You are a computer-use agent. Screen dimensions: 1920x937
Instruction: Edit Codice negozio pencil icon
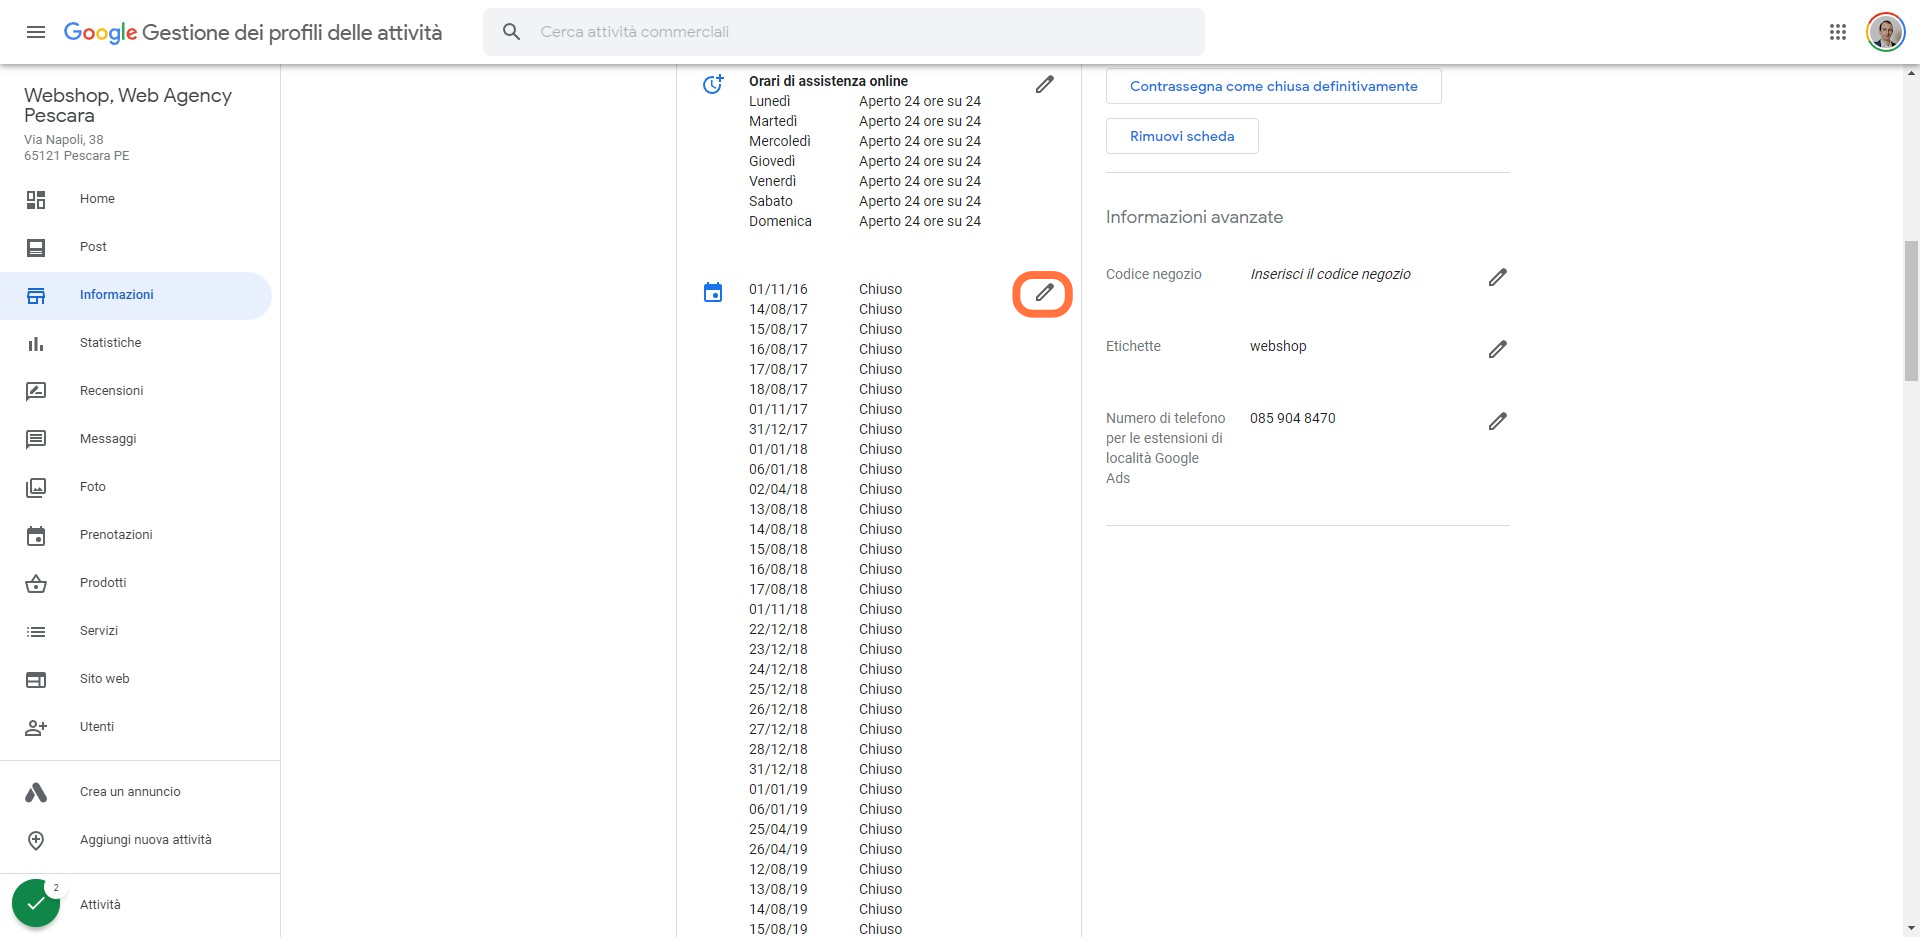click(1497, 277)
